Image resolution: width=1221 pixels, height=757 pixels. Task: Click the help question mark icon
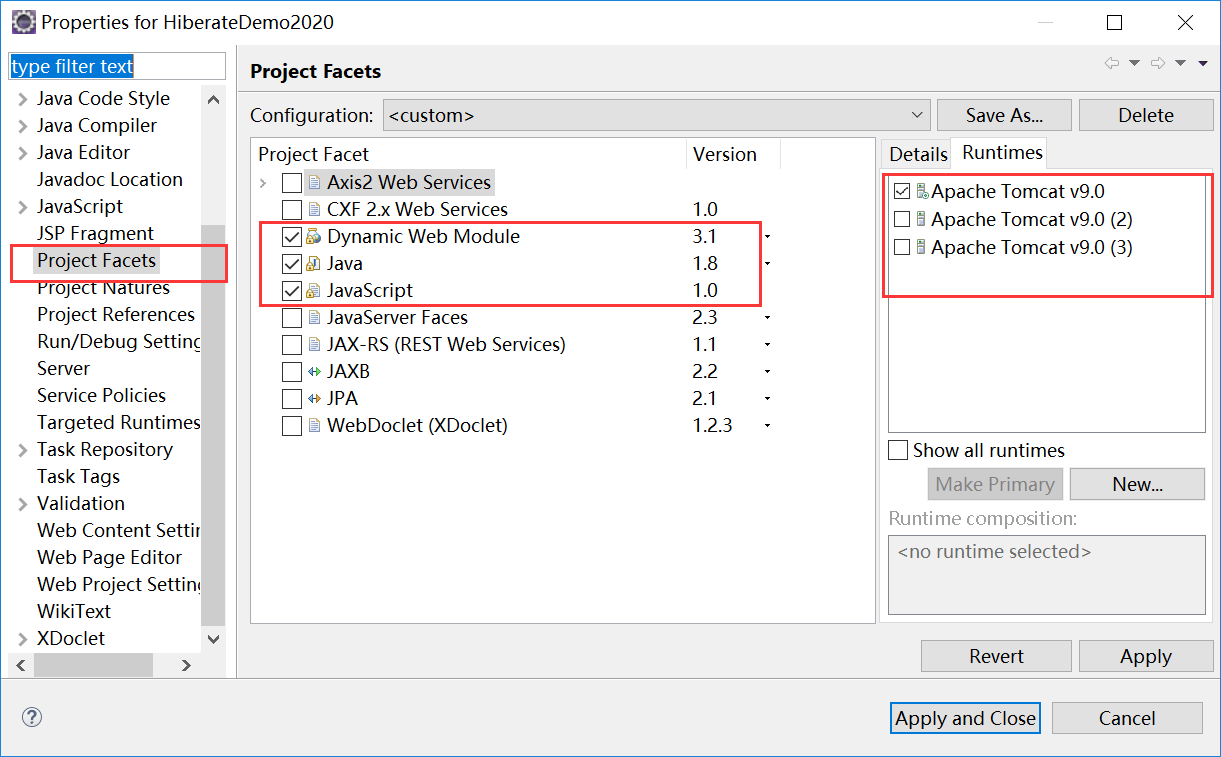coord(32,717)
